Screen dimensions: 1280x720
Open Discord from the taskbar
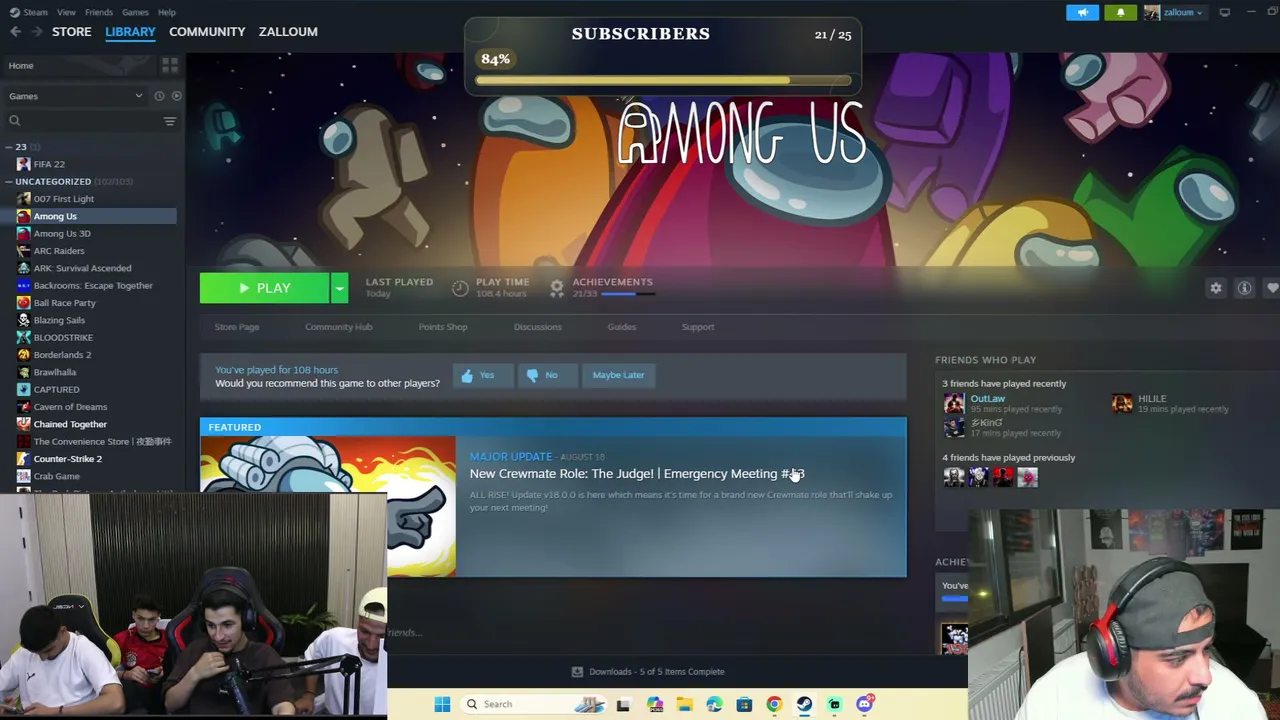click(865, 704)
